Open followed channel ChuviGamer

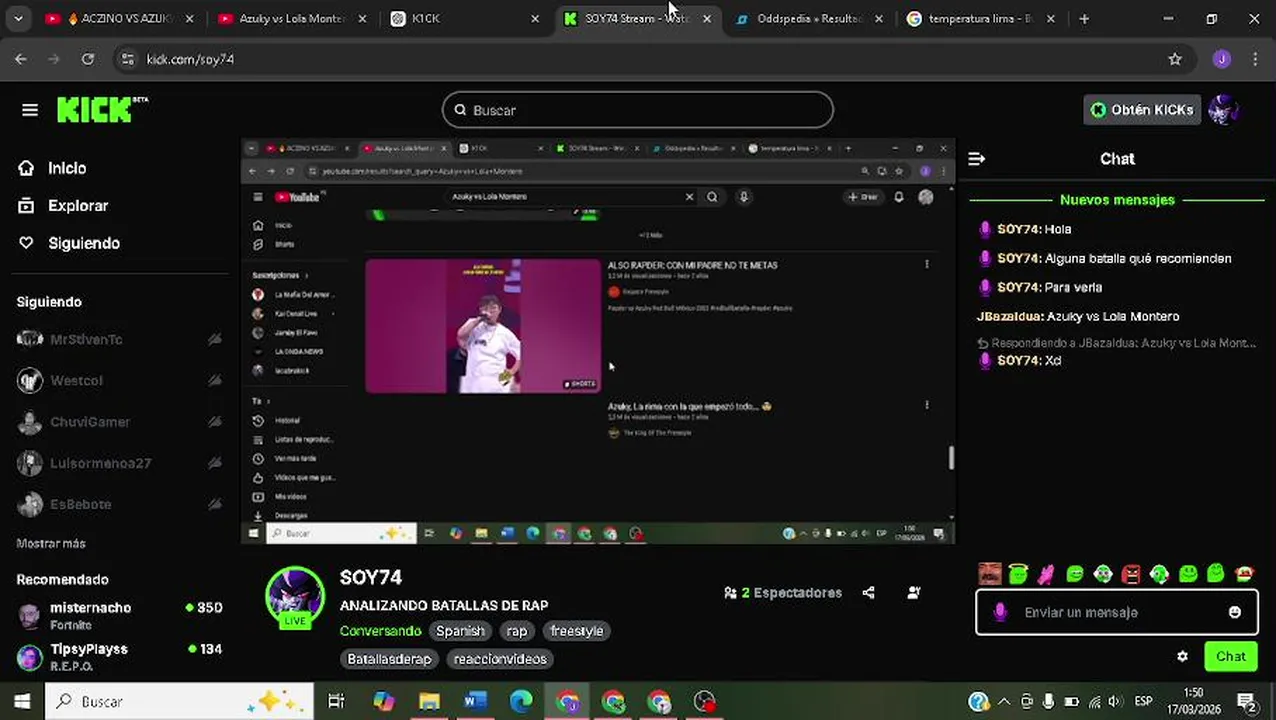[x=90, y=422]
